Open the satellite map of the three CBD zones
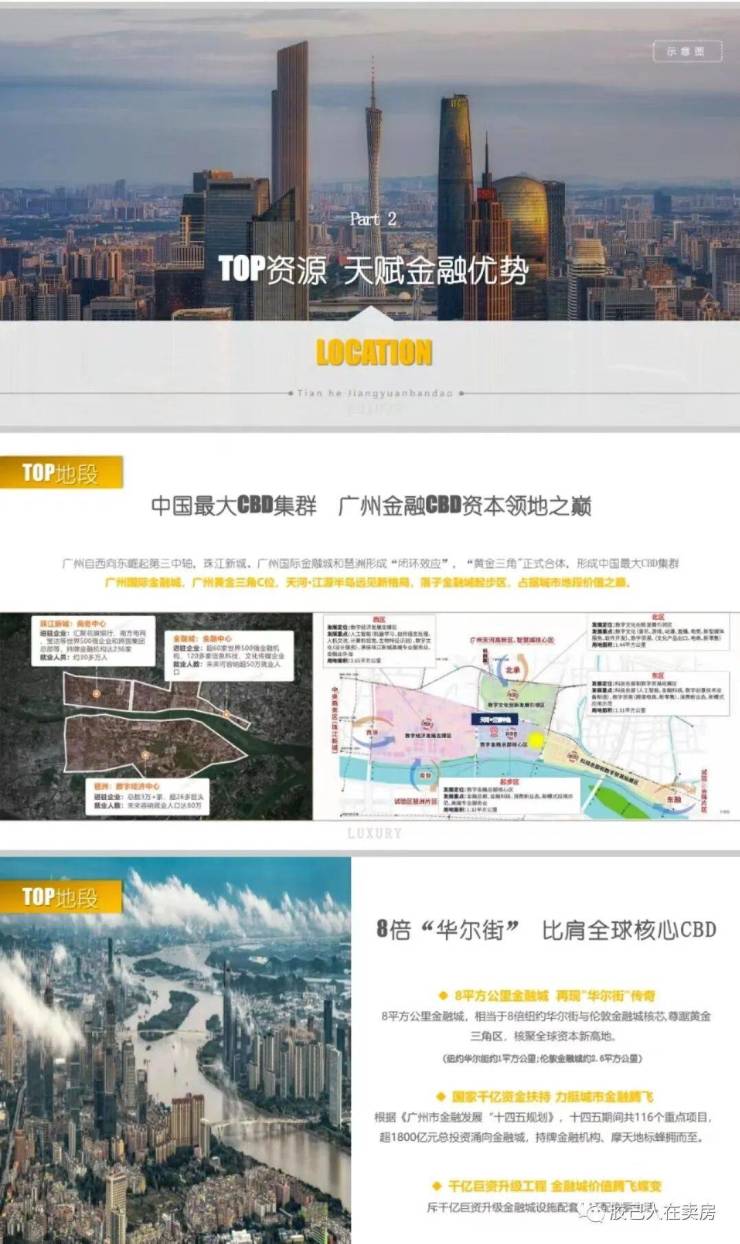The width and height of the screenshot is (740, 1244). pyautogui.click(x=156, y=717)
